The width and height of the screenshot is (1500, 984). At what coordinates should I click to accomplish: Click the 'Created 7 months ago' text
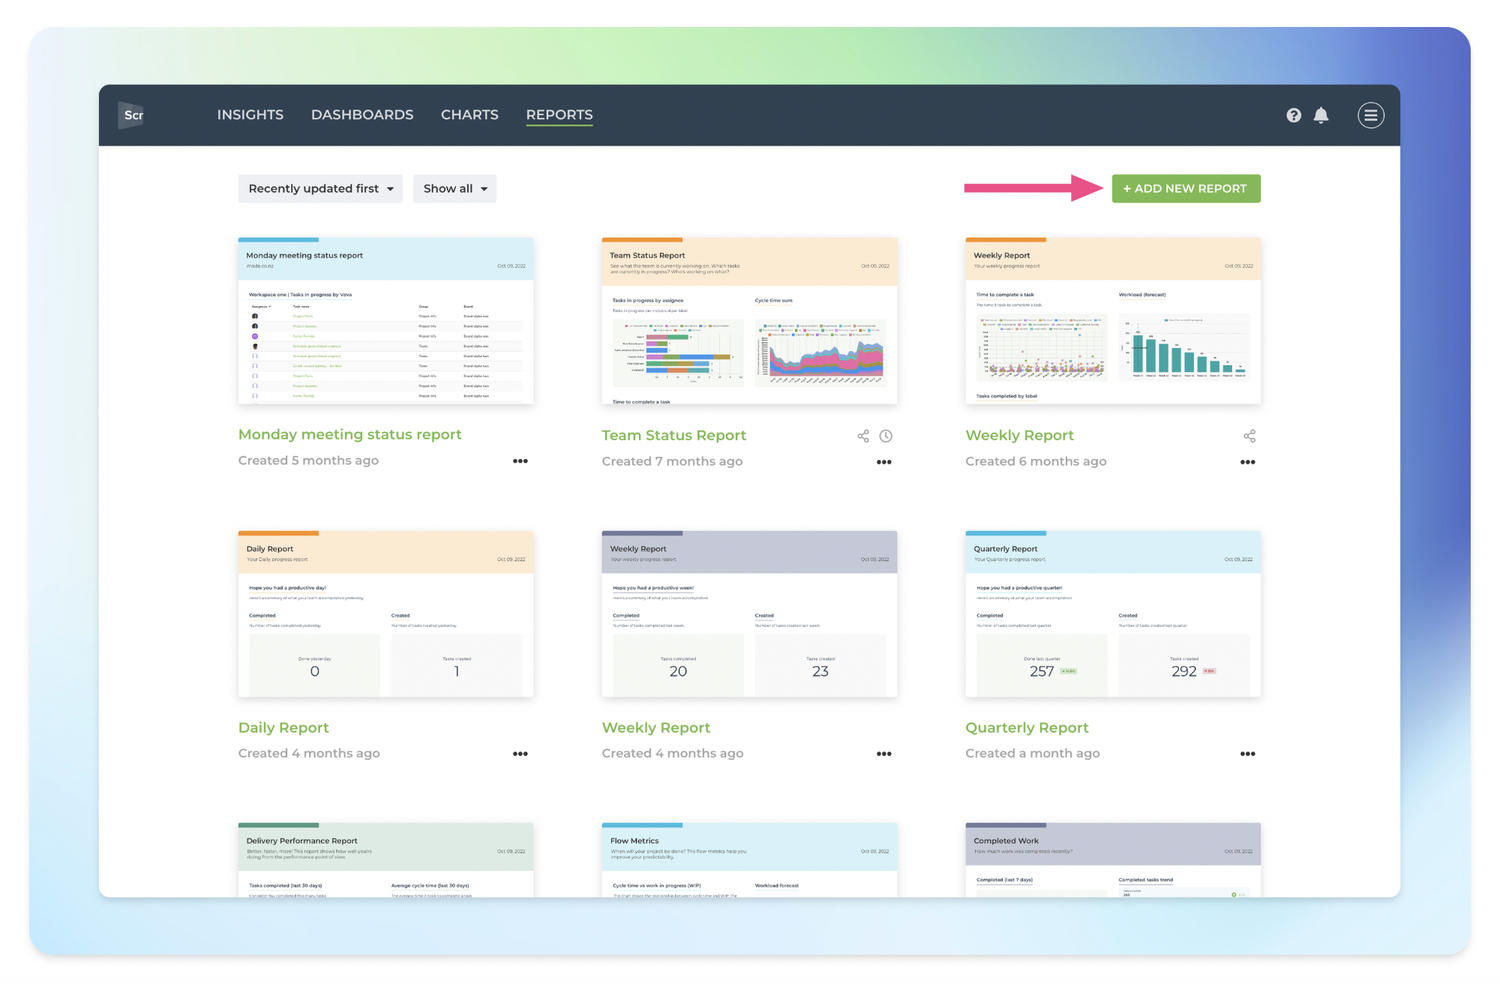(672, 461)
